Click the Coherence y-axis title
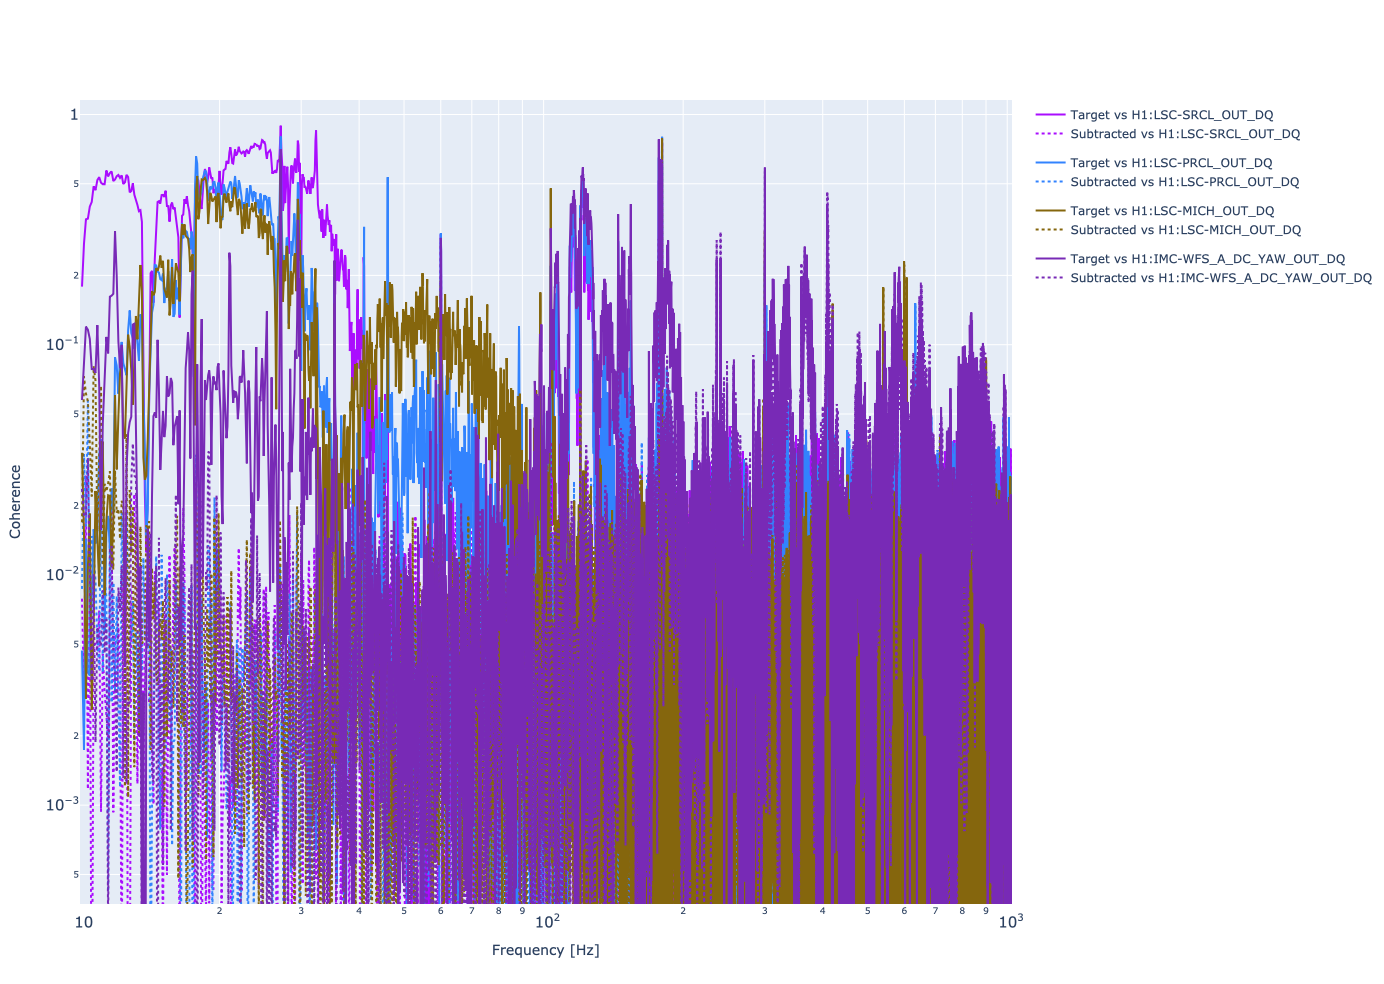The width and height of the screenshot is (1384, 984). (15, 502)
